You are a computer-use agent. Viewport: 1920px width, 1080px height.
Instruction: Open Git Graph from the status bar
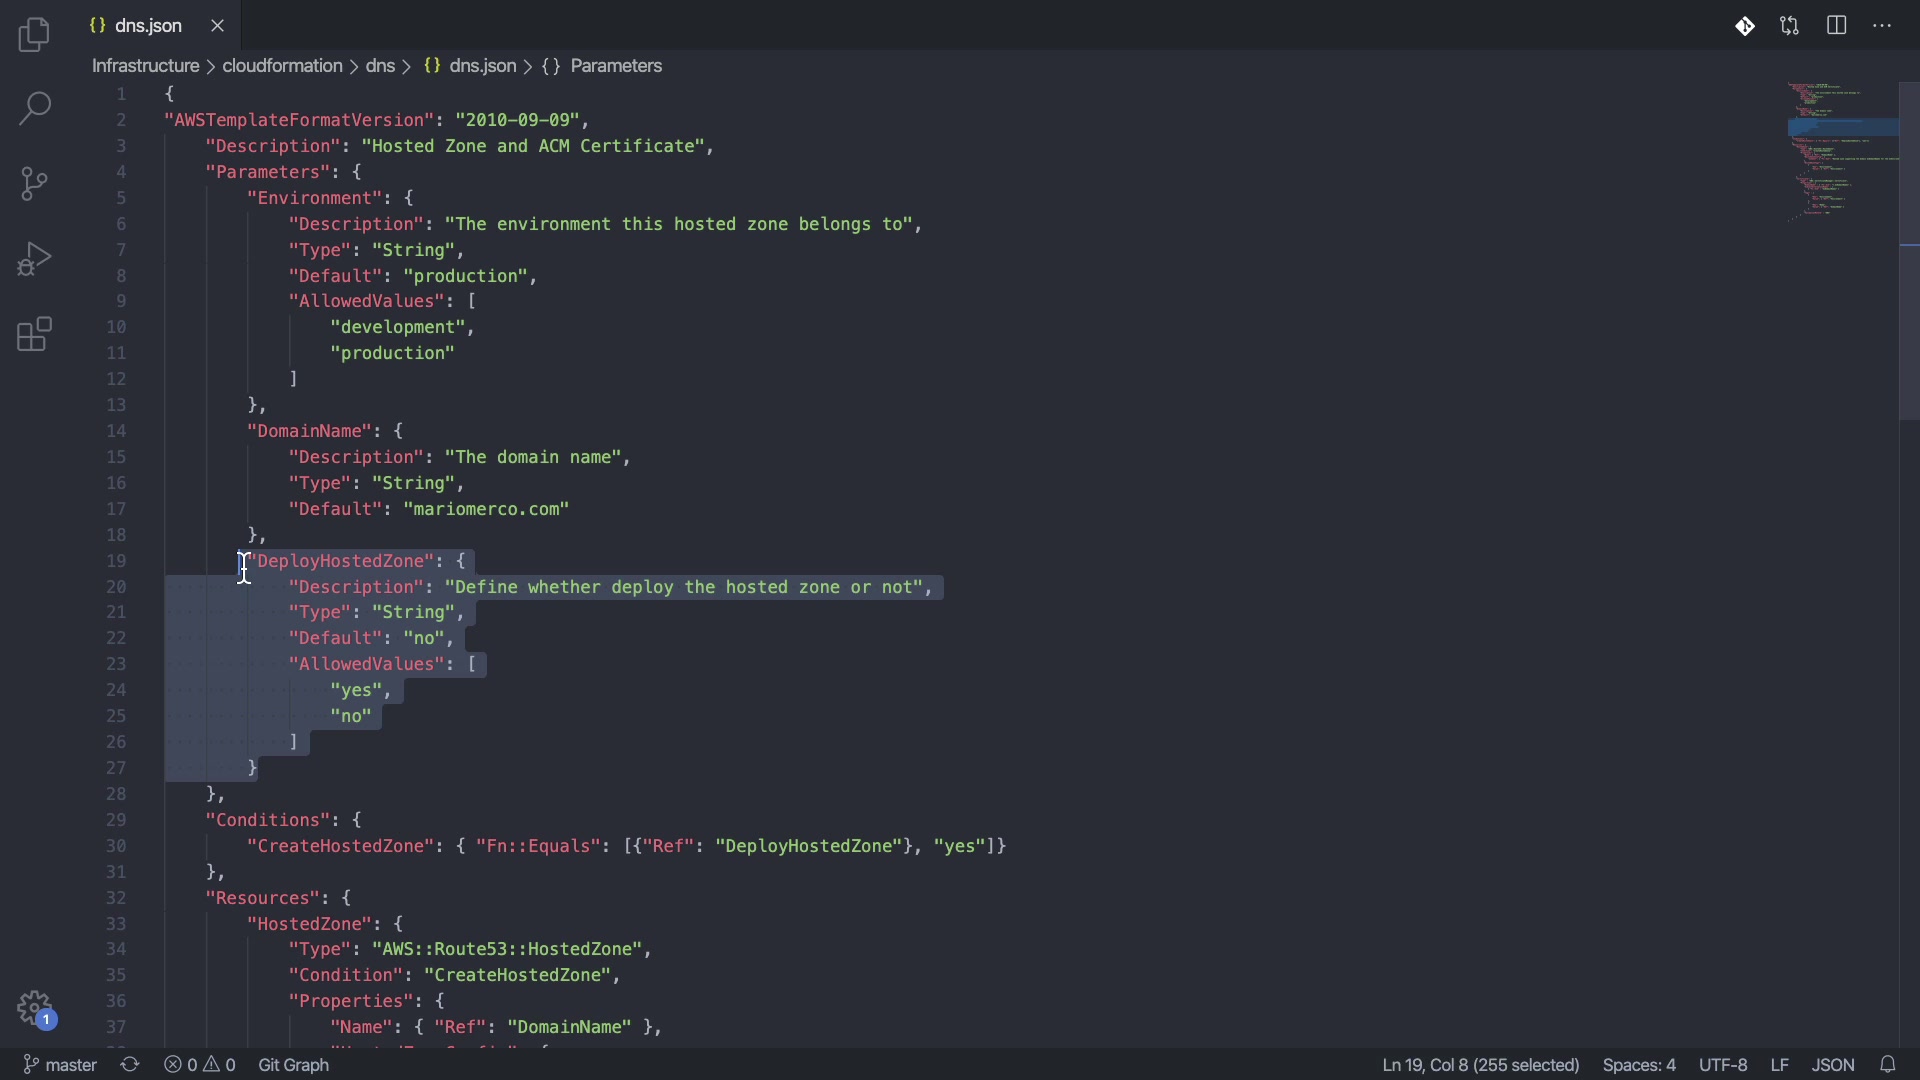tap(294, 1065)
